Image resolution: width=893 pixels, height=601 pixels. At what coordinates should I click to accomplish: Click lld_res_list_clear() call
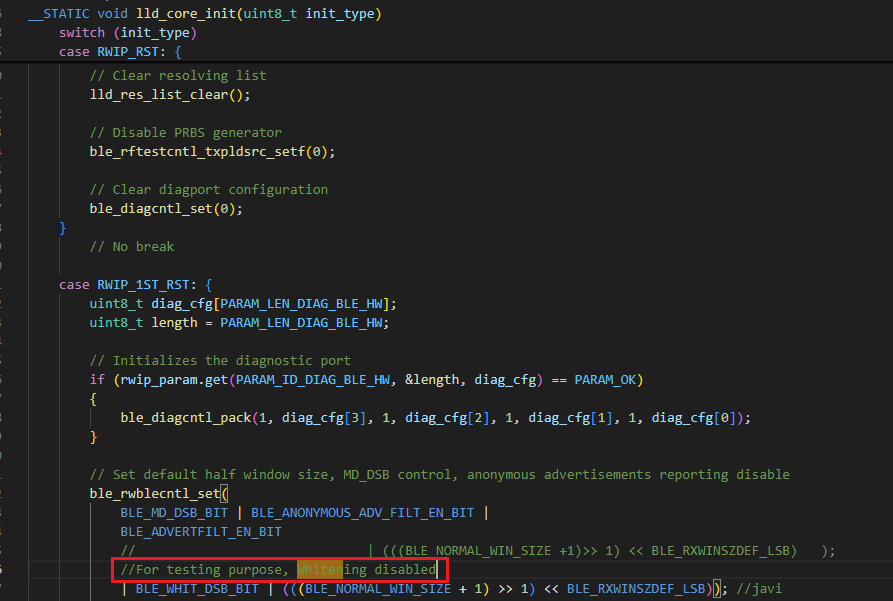point(170,95)
